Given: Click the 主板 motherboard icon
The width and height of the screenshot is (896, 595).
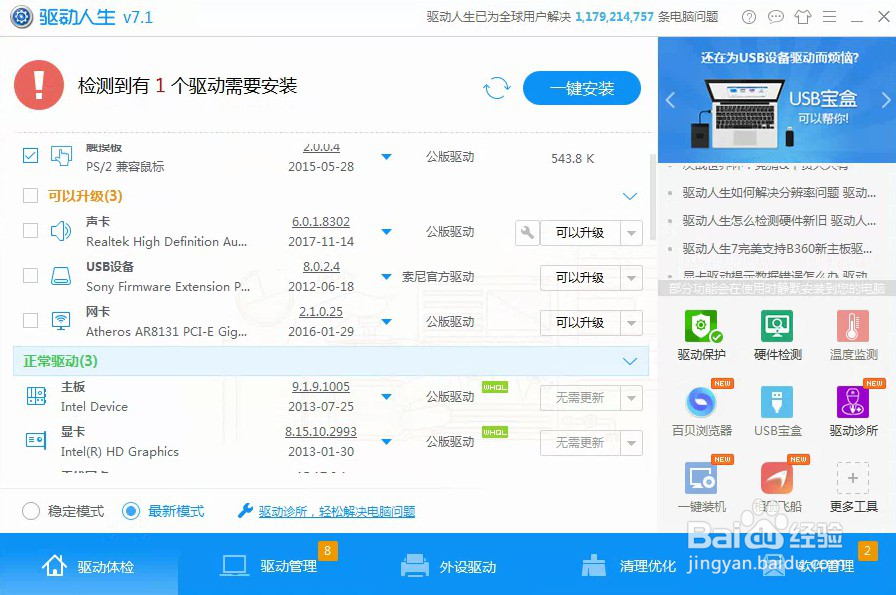Looking at the screenshot, I should tap(37, 396).
